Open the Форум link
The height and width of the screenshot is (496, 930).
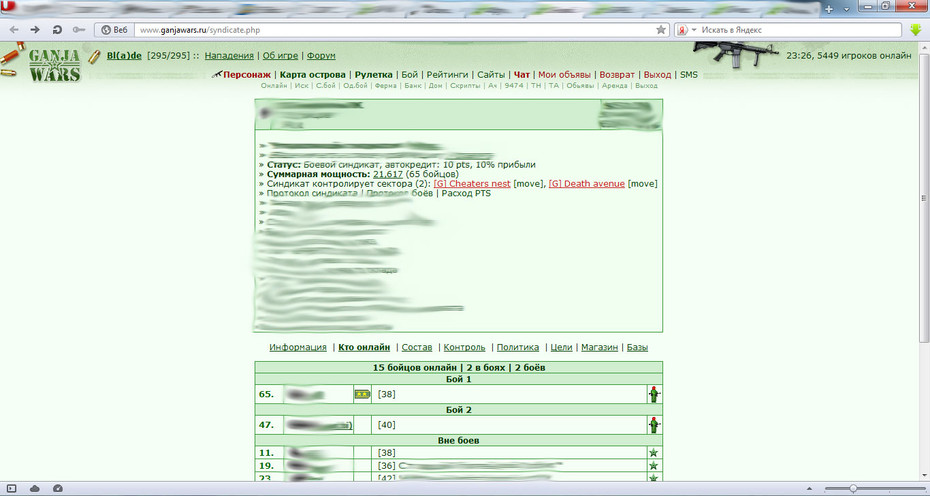(321, 55)
